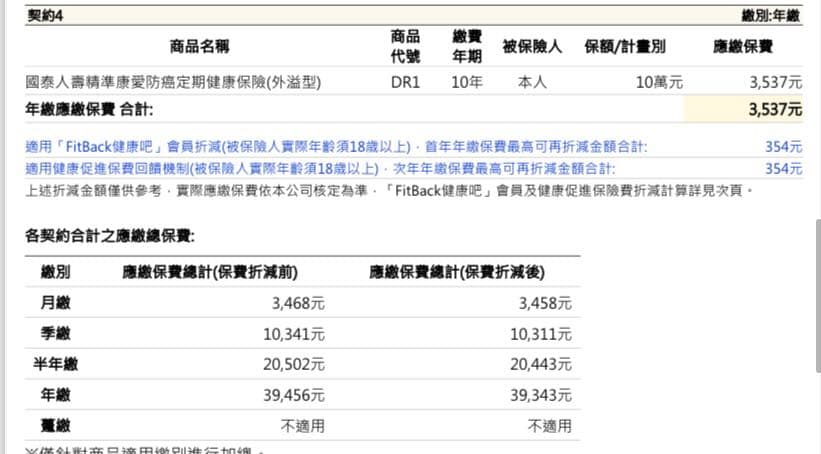
Task: Click the highlighted 3,537元 annual total
Action: click(775, 109)
